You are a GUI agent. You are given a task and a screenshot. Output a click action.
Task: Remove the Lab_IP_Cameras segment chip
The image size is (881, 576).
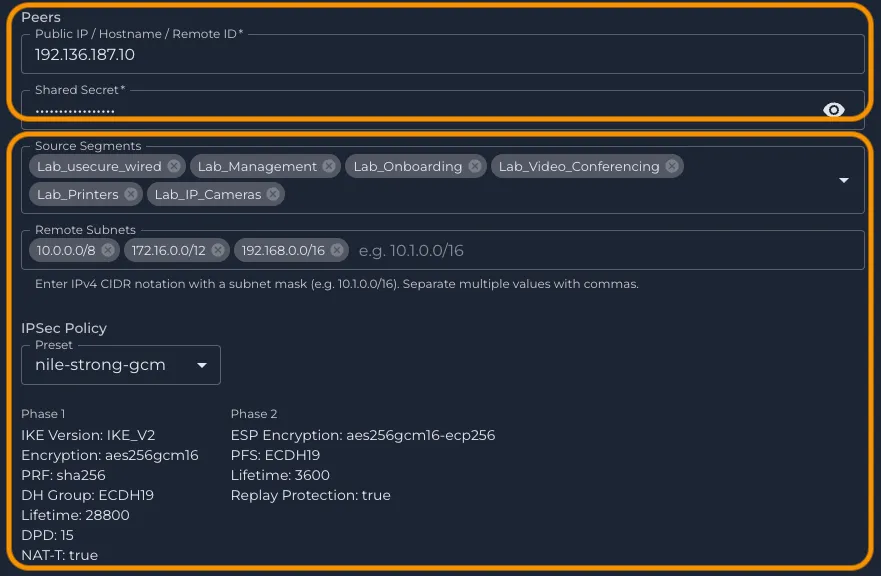[x=273, y=194]
